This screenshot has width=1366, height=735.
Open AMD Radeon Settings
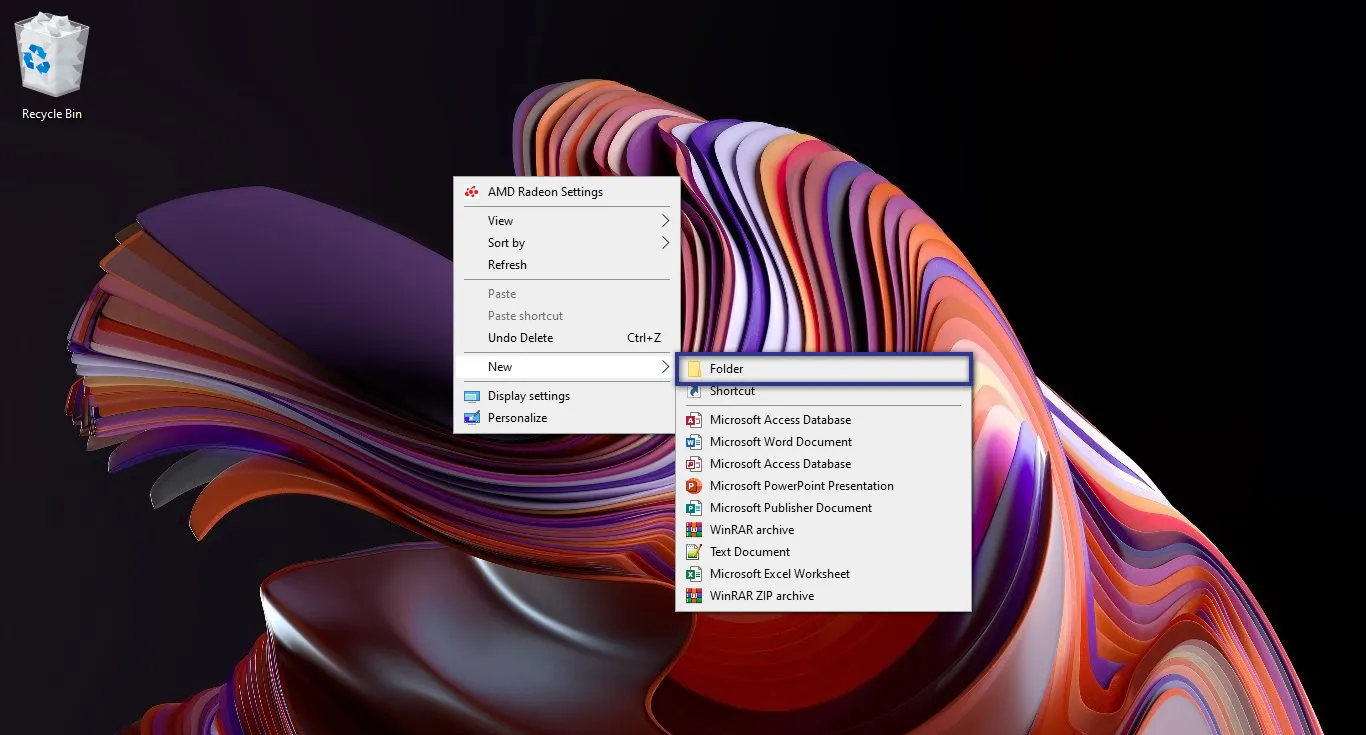545,191
